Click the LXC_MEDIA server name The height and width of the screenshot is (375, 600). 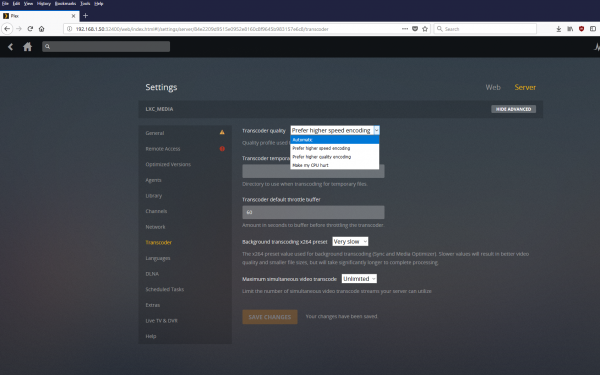pyautogui.click(x=159, y=109)
